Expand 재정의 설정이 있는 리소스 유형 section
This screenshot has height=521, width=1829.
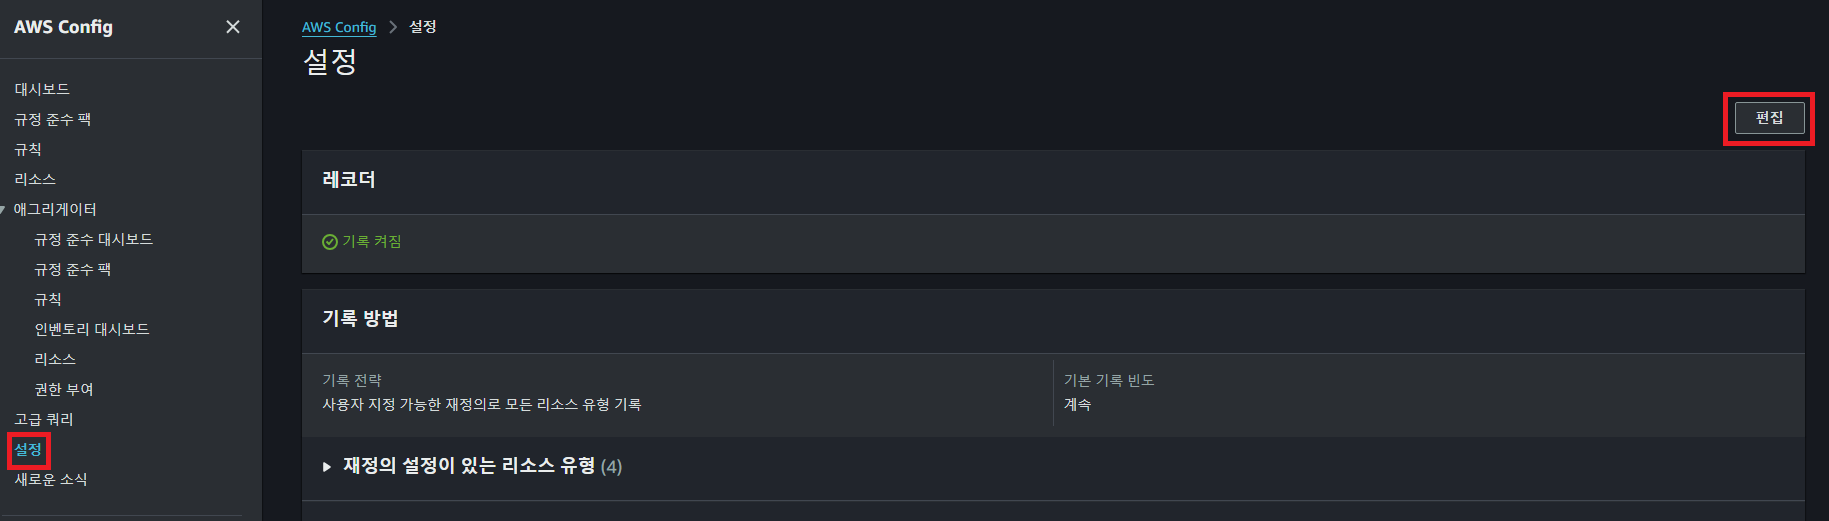[327, 467]
